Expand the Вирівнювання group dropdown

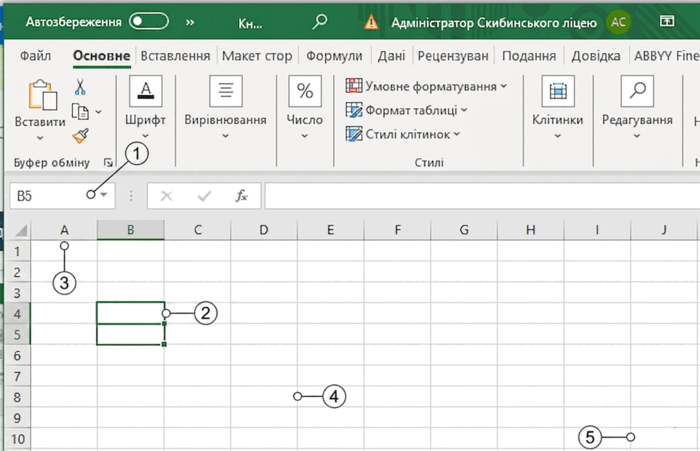[x=225, y=136]
